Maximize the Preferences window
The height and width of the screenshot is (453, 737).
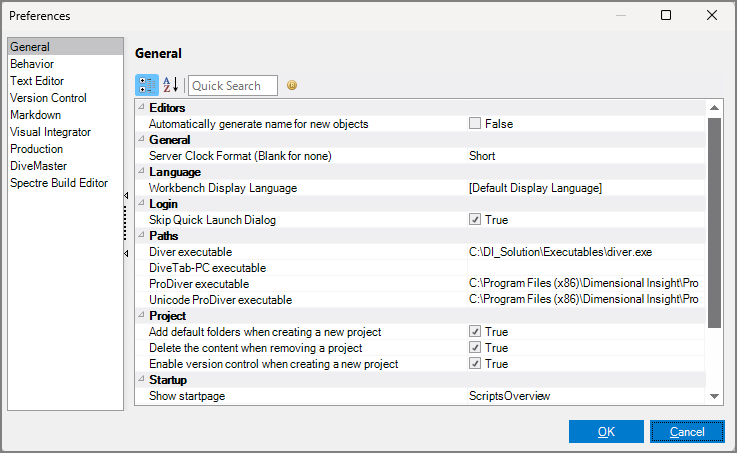(x=666, y=16)
